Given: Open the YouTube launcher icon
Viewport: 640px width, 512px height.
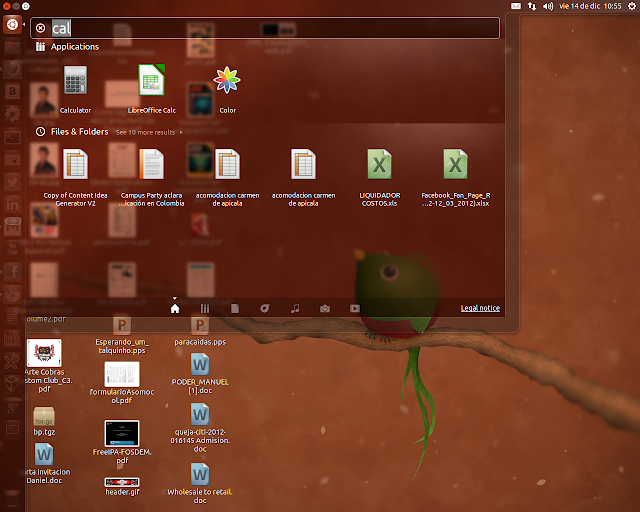Looking at the screenshot, I should pyautogui.click(x=12, y=249).
